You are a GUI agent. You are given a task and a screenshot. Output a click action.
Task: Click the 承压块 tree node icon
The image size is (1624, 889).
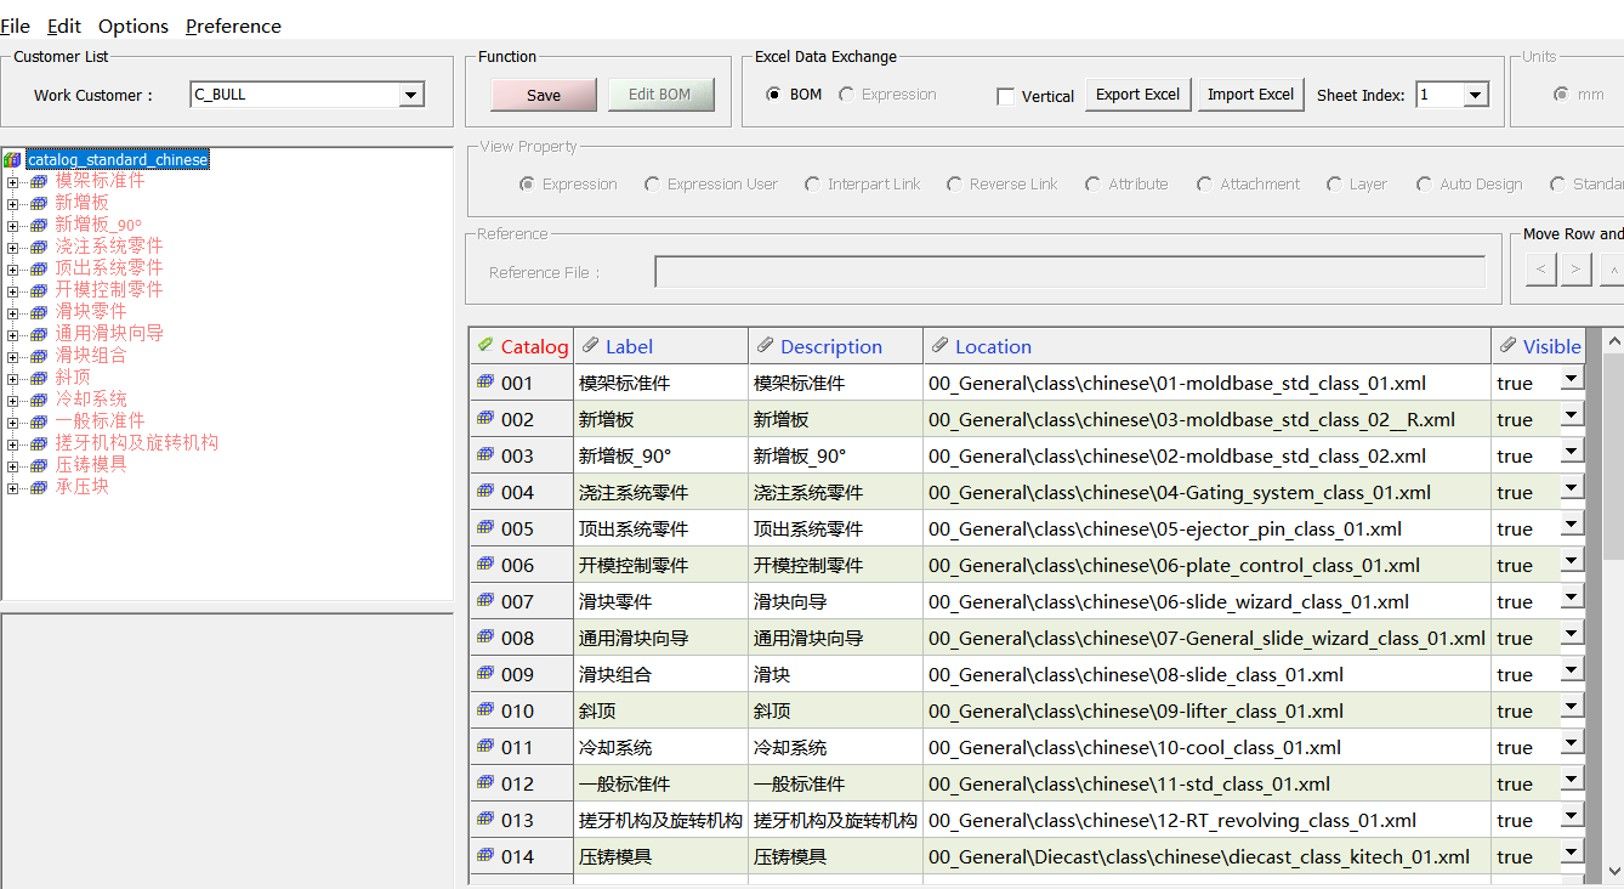[39, 488]
